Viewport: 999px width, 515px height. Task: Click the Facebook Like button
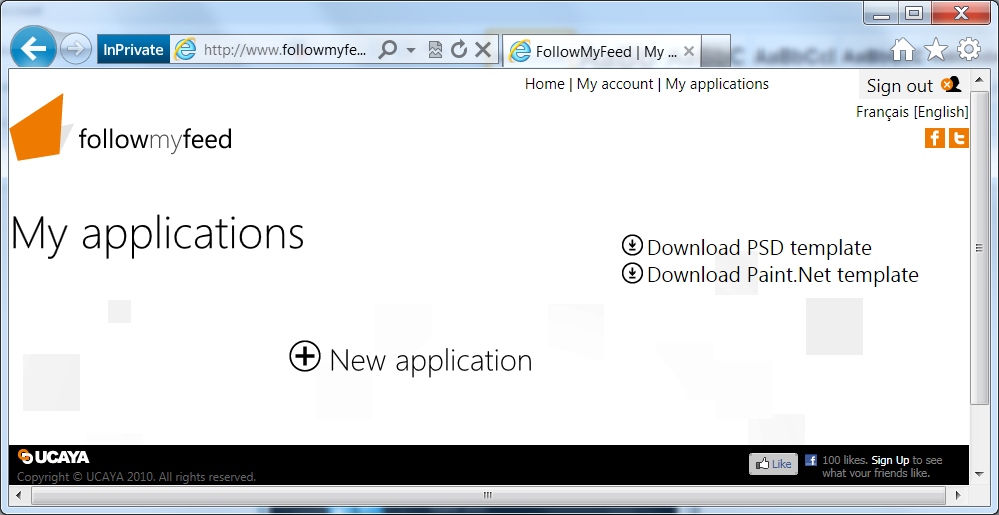(x=773, y=464)
